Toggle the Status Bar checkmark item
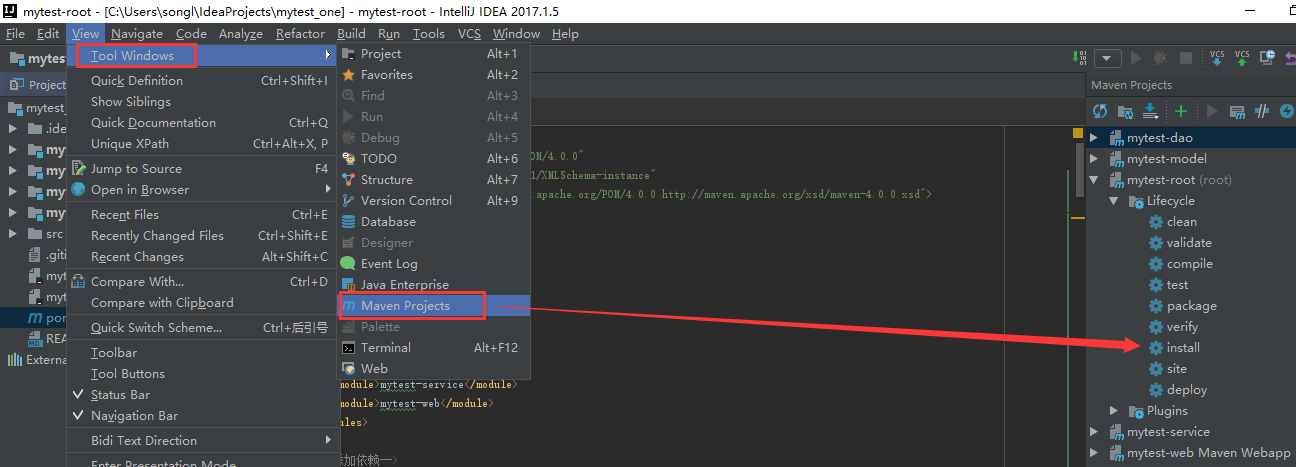 (201, 395)
